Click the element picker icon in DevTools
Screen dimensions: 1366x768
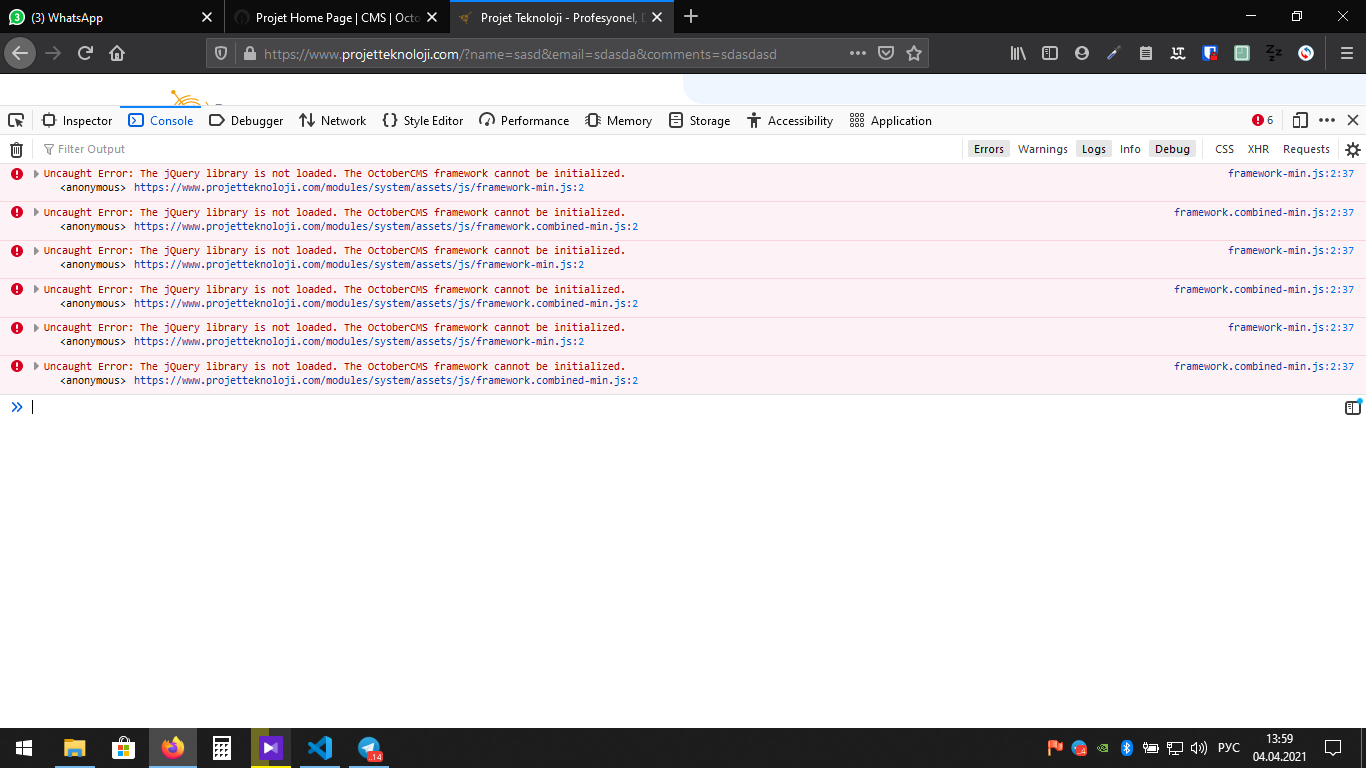pyautogui.click(x=16, y=120)
